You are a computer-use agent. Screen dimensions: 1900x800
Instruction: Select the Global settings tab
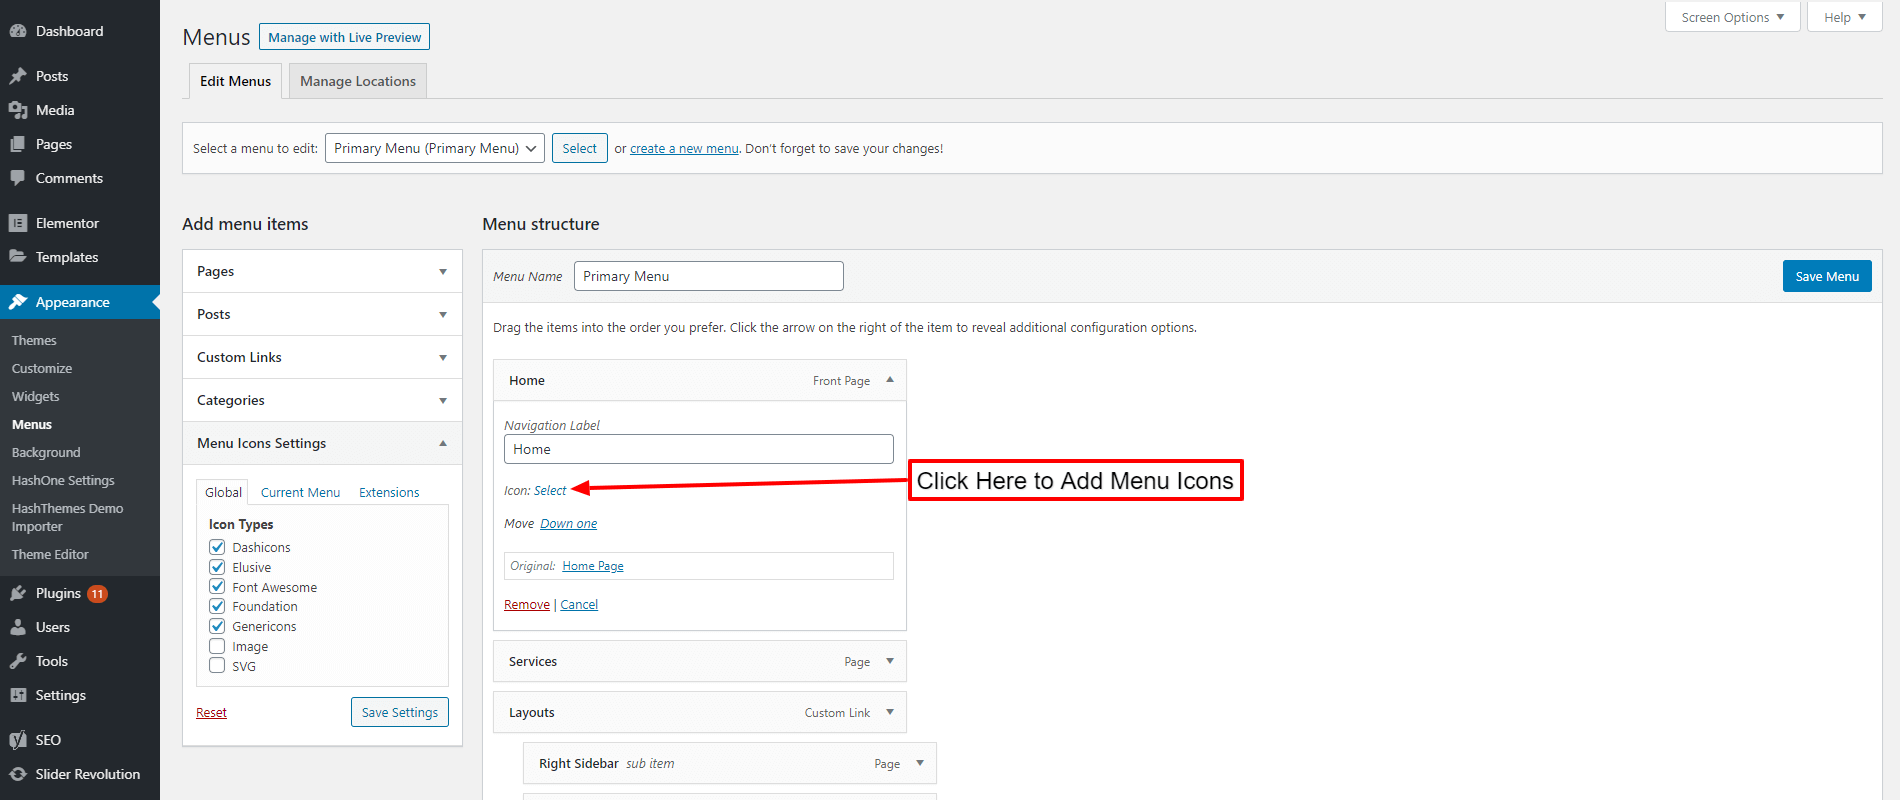point(224,492)
